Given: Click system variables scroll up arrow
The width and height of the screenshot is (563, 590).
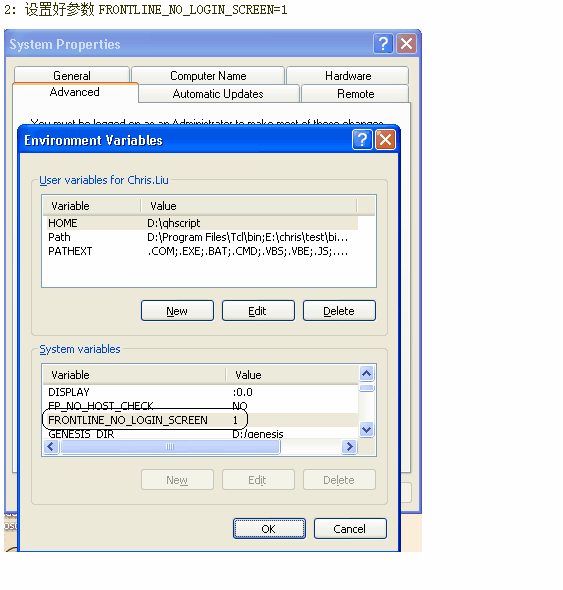Looking at the screenshot, I should tap(366, 374).
